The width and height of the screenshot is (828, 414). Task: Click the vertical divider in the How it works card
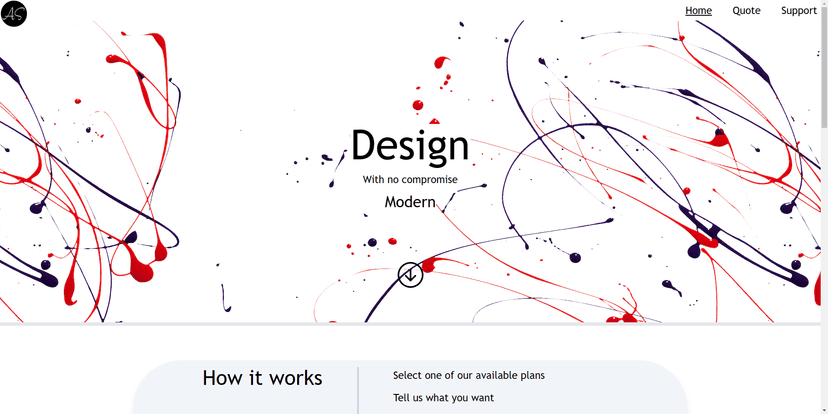point(358,391)
